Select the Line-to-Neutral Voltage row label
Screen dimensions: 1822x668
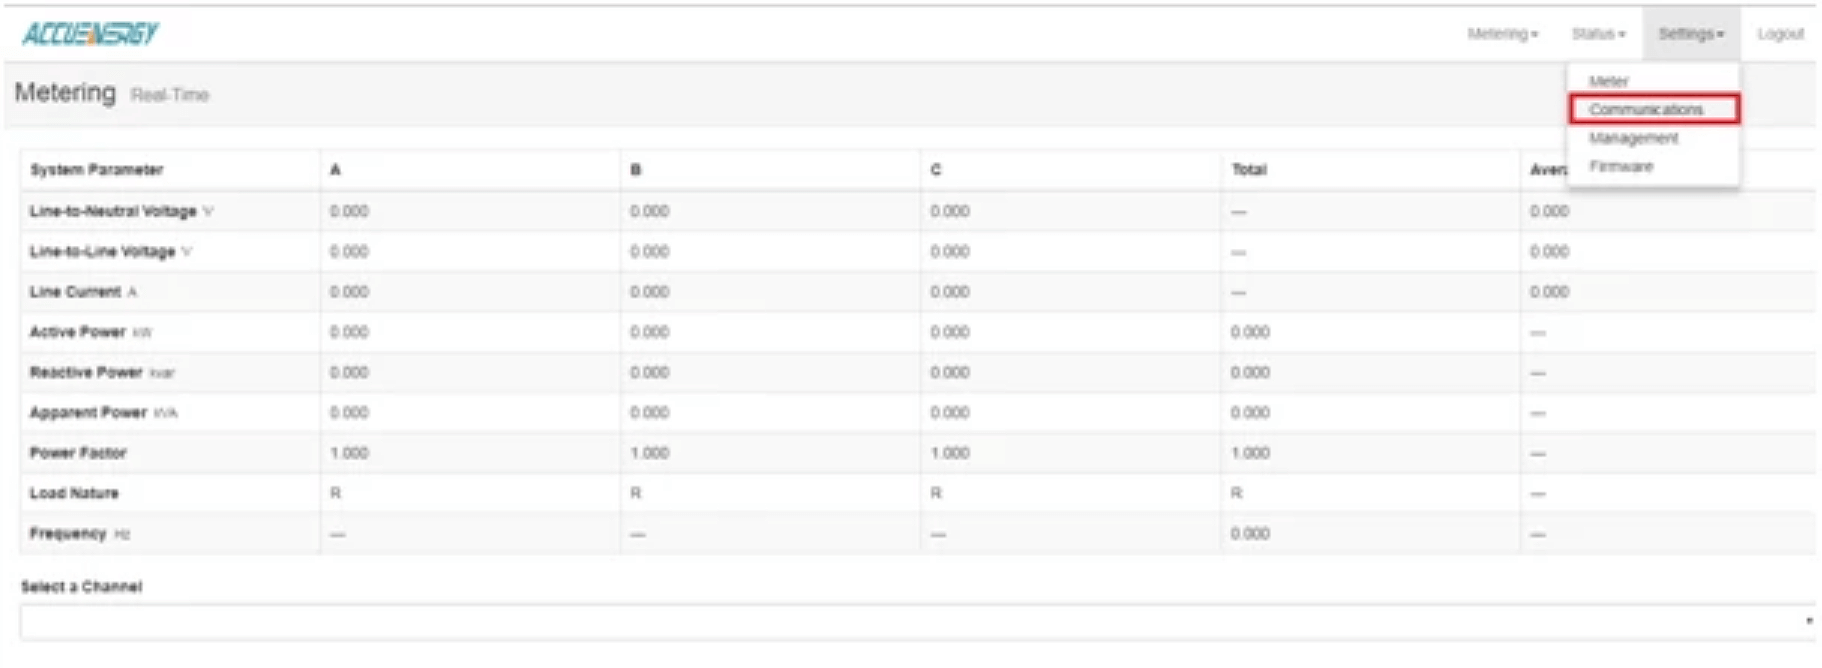113,212
